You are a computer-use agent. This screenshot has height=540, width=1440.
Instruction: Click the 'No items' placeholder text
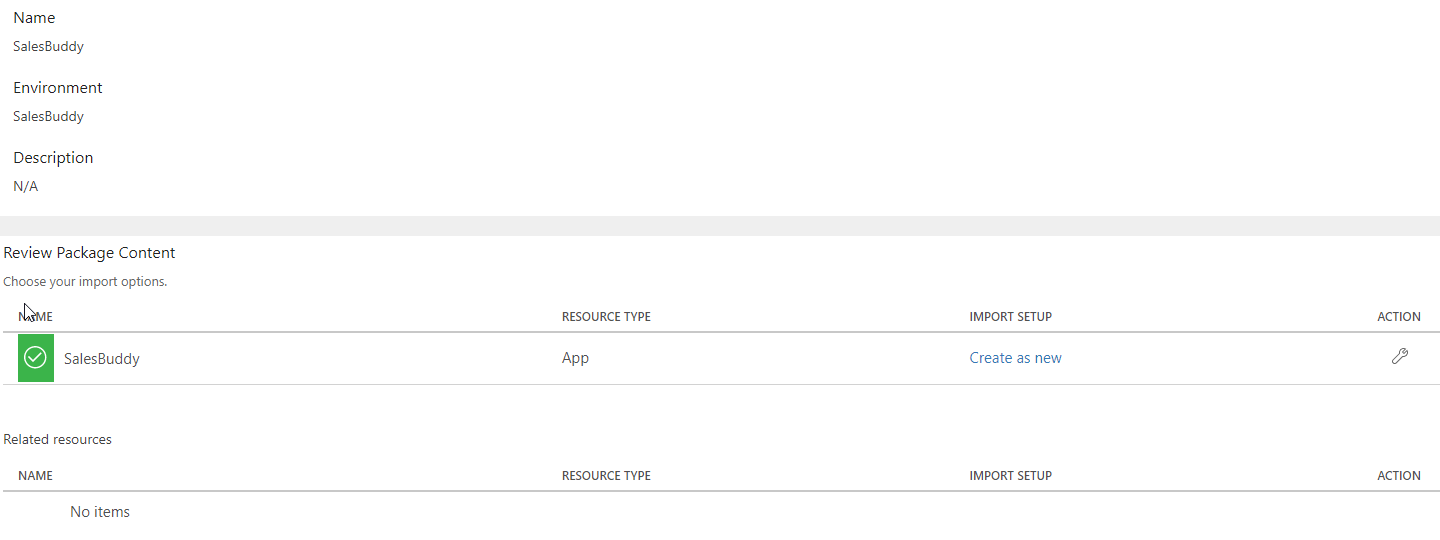click(100, 512)
